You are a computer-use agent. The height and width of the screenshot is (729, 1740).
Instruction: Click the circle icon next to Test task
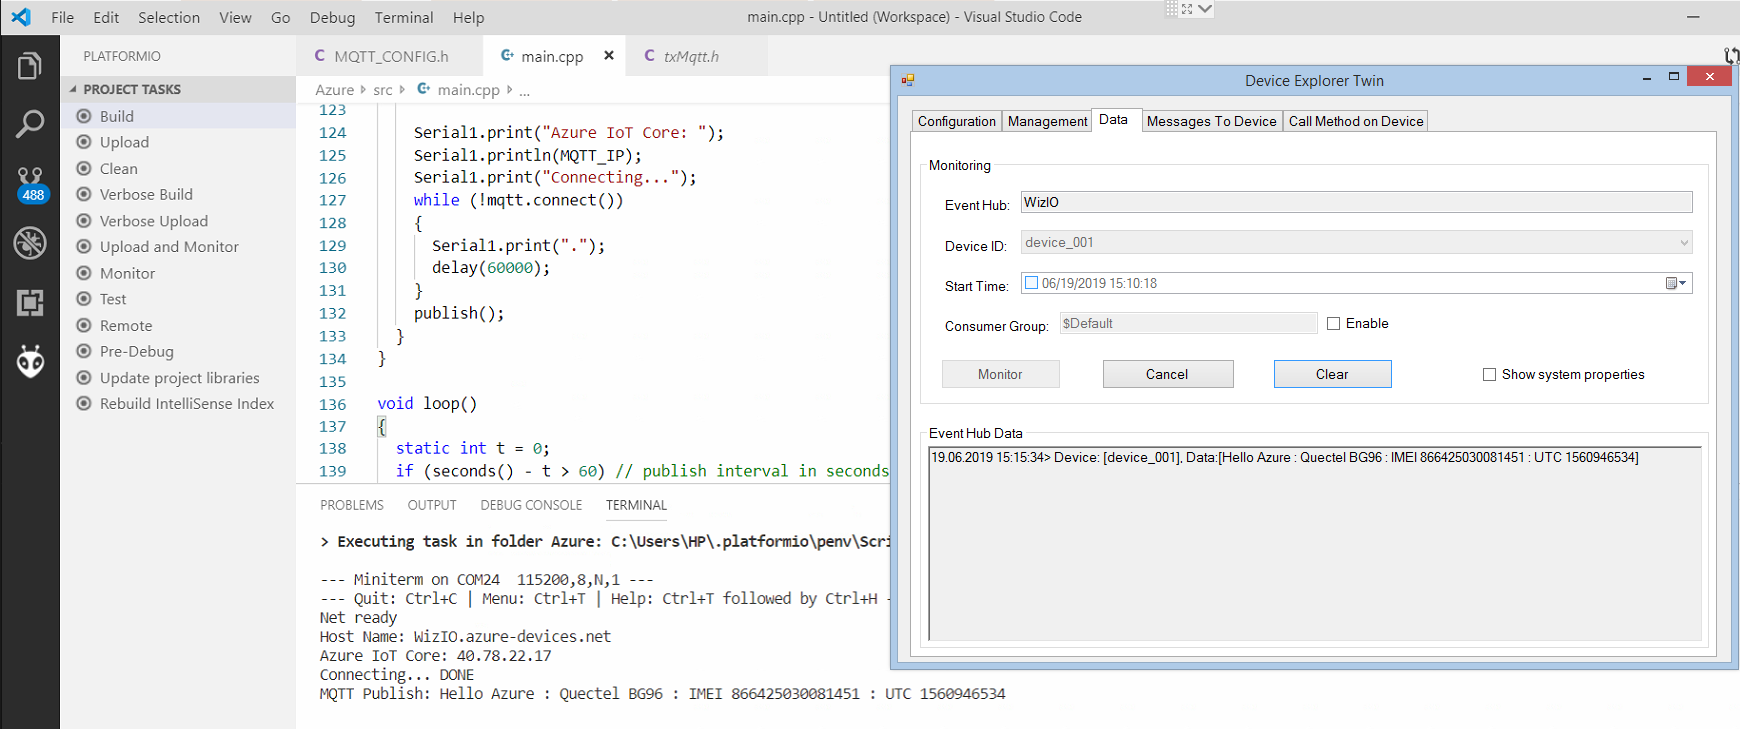point(84,299)
